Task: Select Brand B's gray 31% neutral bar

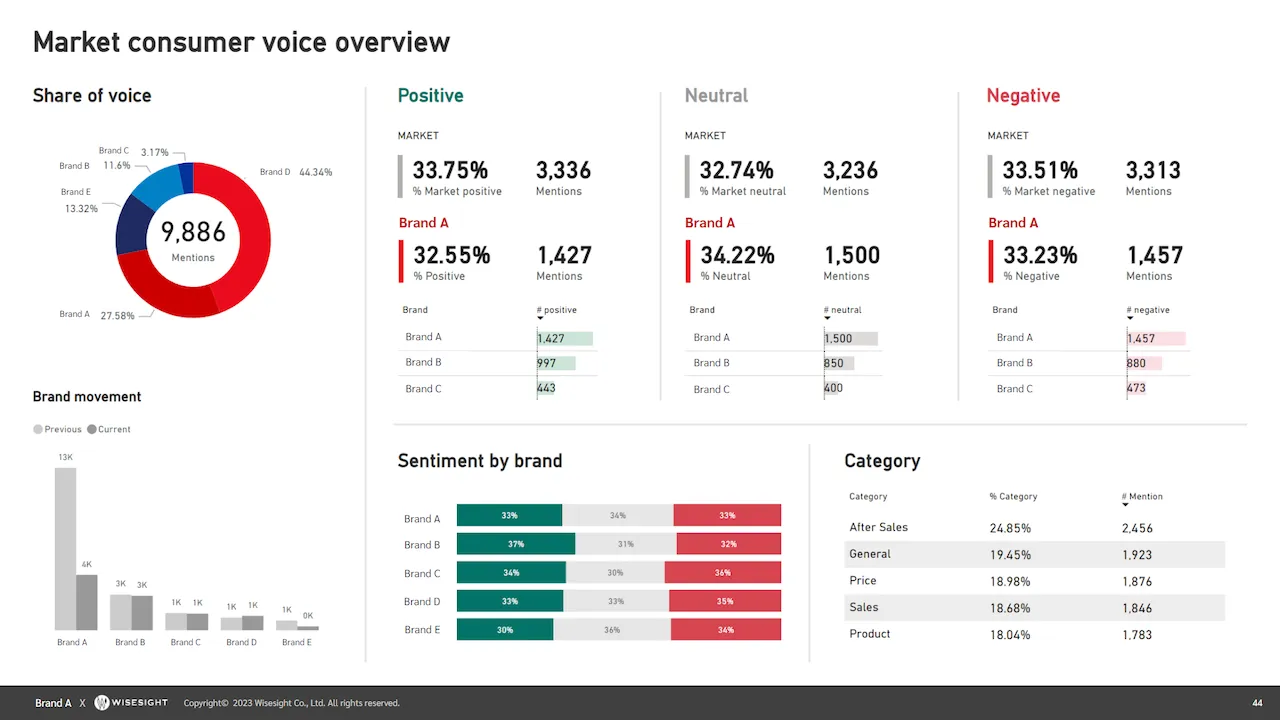Action: pyautogui.click(x=626, y=544)
